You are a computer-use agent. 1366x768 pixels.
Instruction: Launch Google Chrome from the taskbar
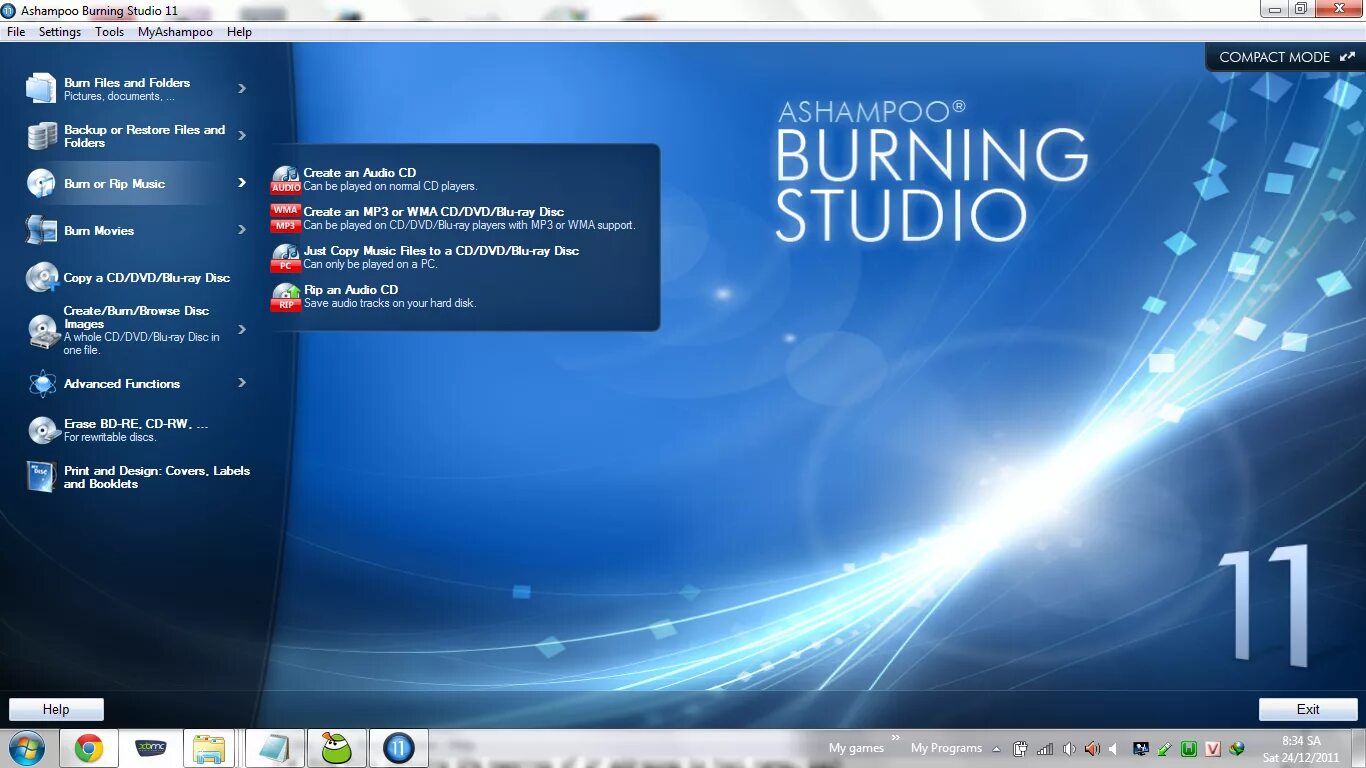[x=88, y=748]
